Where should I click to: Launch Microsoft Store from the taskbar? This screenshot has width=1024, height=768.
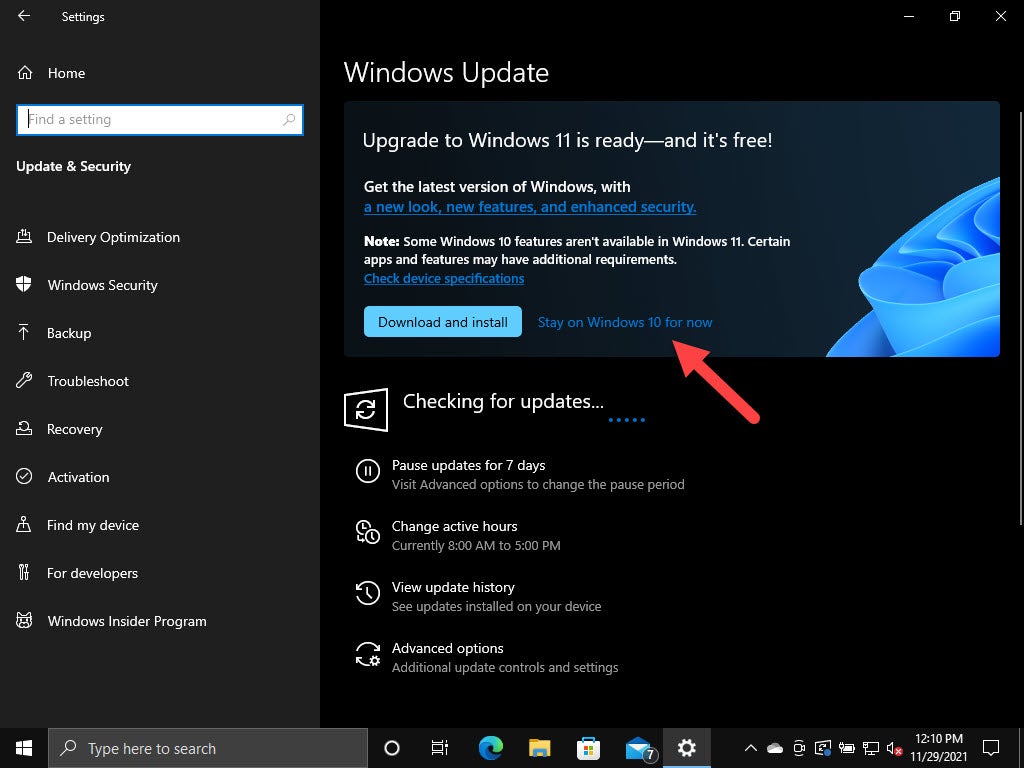point(588,748)
